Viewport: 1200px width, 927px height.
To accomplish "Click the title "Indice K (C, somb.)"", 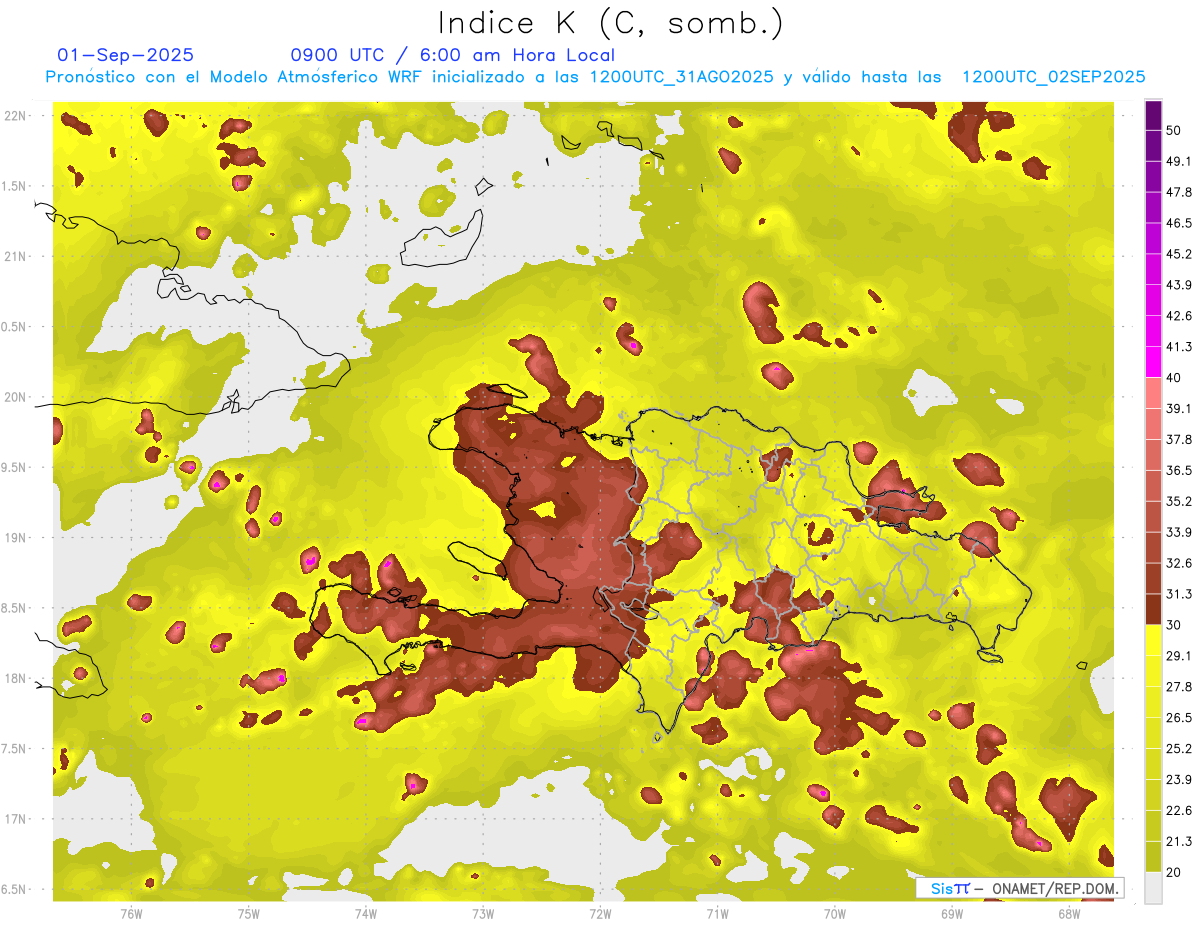I will tap(611, 23).
